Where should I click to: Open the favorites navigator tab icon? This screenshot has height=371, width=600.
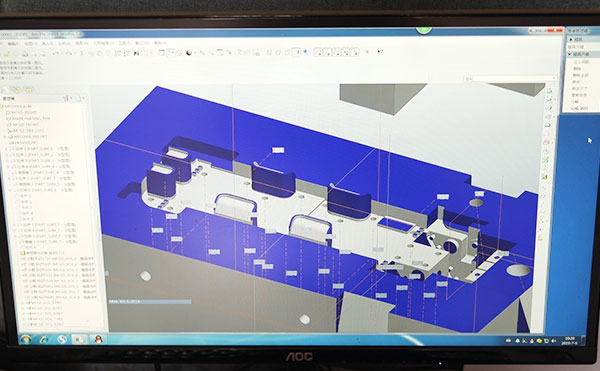point(29,90)
